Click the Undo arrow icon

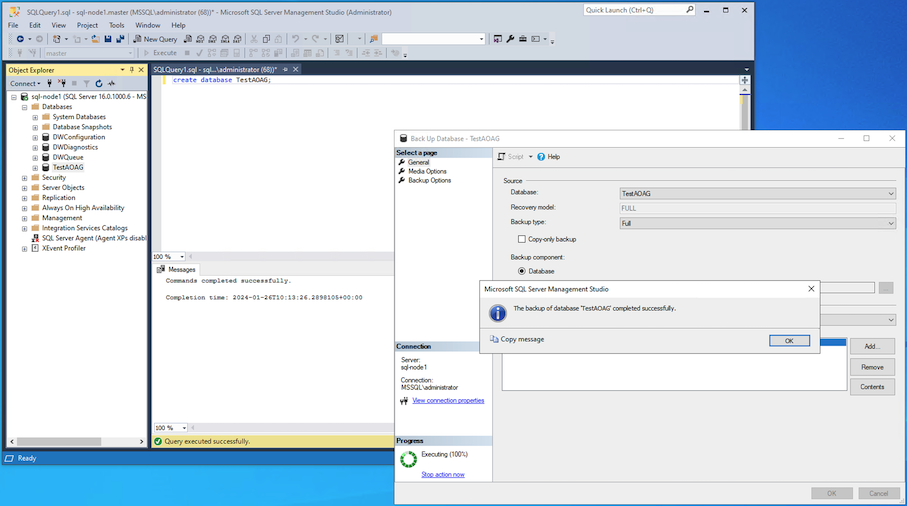point(296,39)
